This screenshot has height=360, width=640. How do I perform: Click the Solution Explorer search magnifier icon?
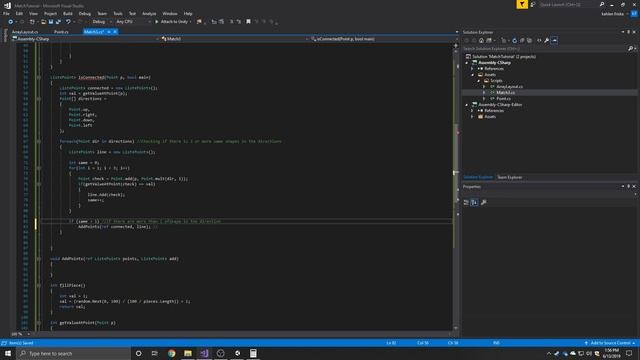coord(631,49)
